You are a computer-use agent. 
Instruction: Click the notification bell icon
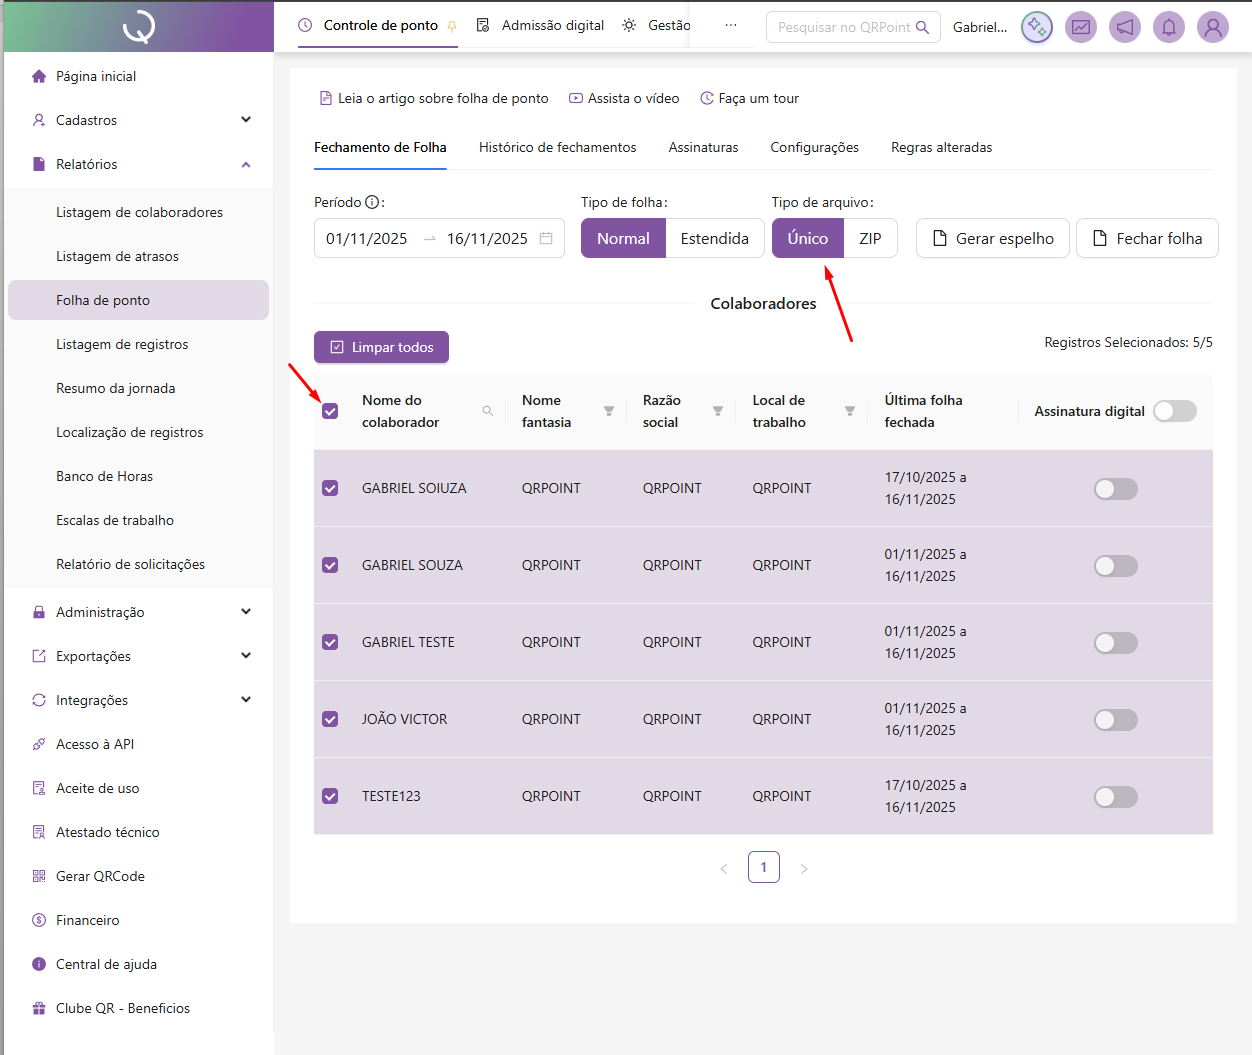(1169, 27)
